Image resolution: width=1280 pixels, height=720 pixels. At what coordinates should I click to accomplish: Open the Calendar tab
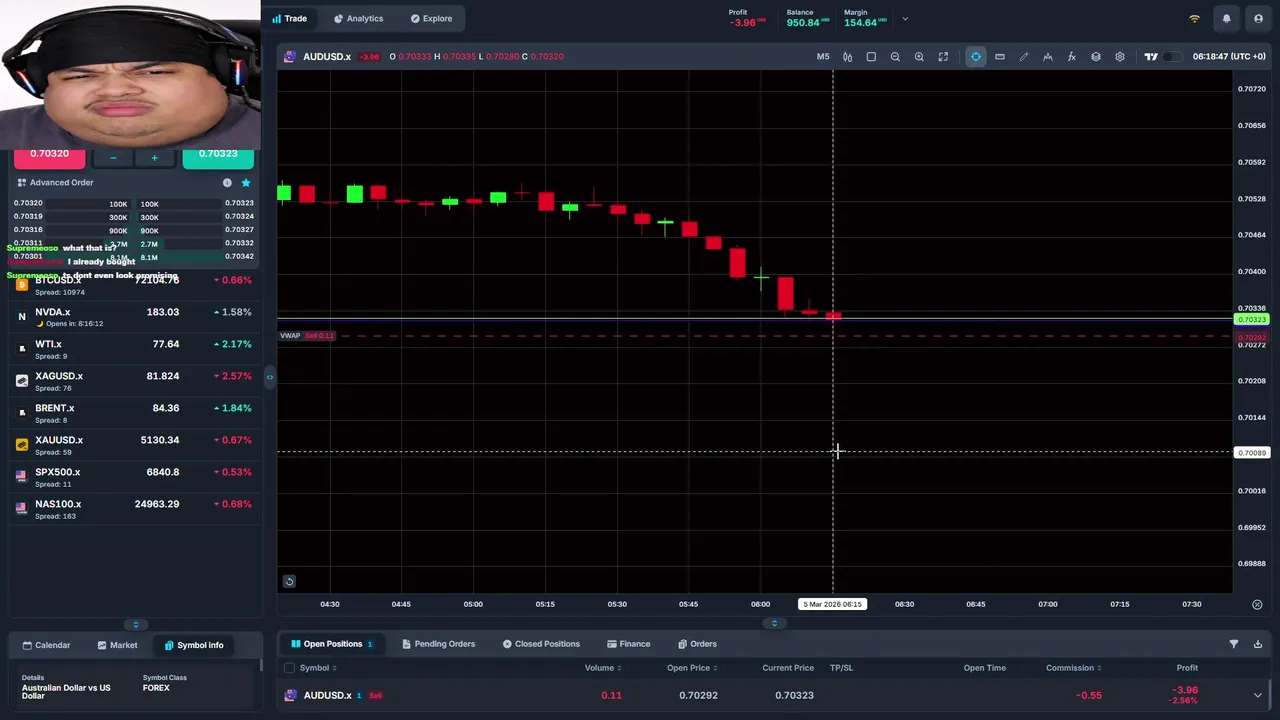coord(46,645)
